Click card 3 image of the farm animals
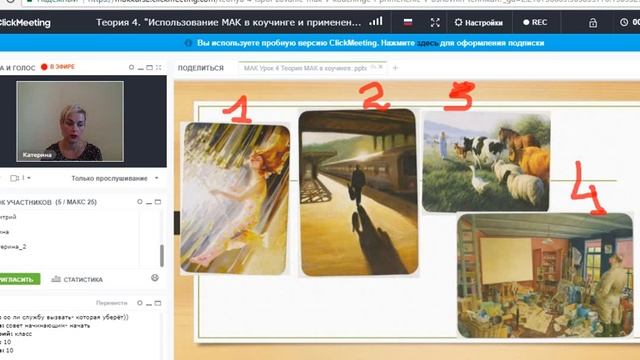The width and height of the screenshot is (640, 360). pos(486,162)
